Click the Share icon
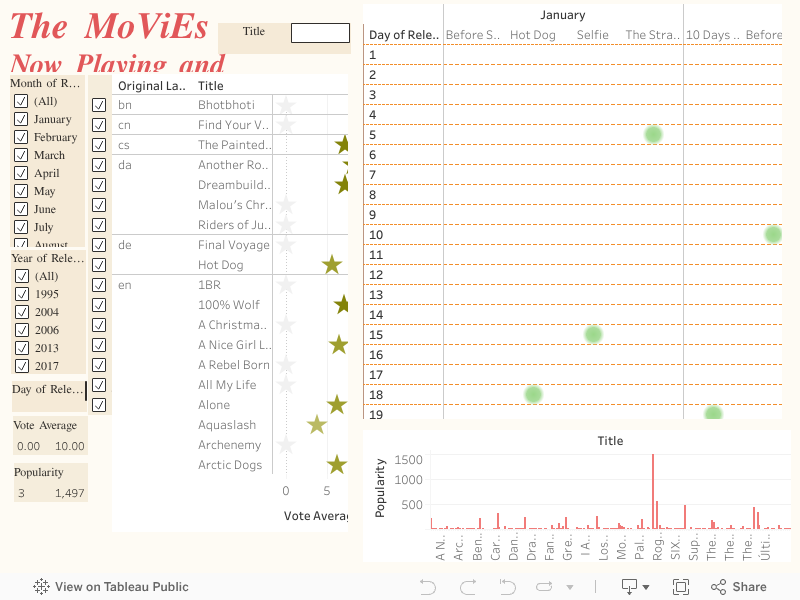 718,587
